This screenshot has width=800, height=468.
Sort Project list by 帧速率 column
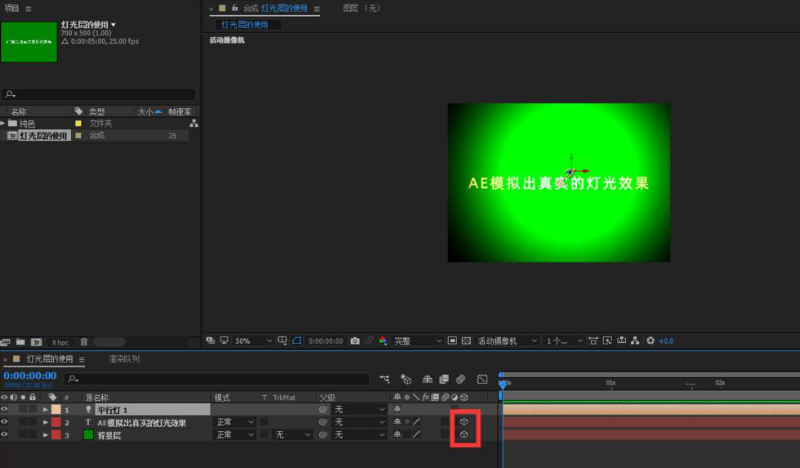180,112
